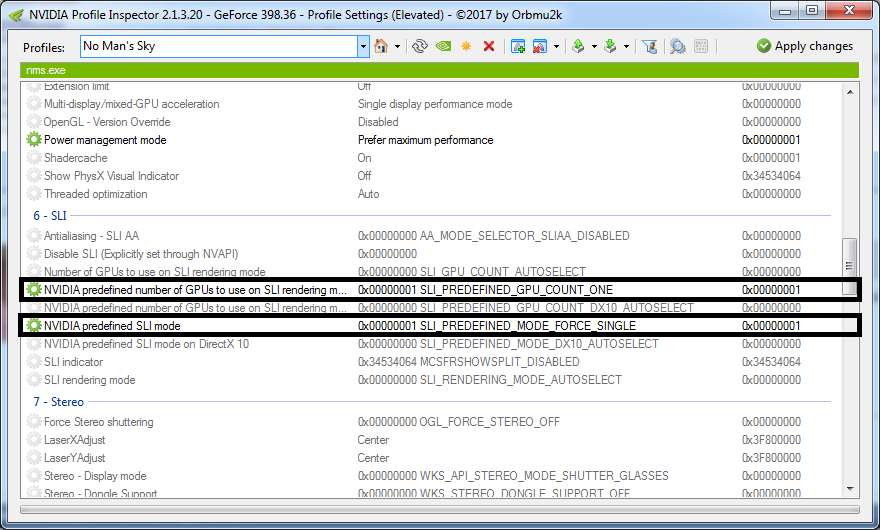Open the import profile dropdown arrow
The width and height of the screenshot is (880, 530).
pyautogui.click(x=626, y=47)
